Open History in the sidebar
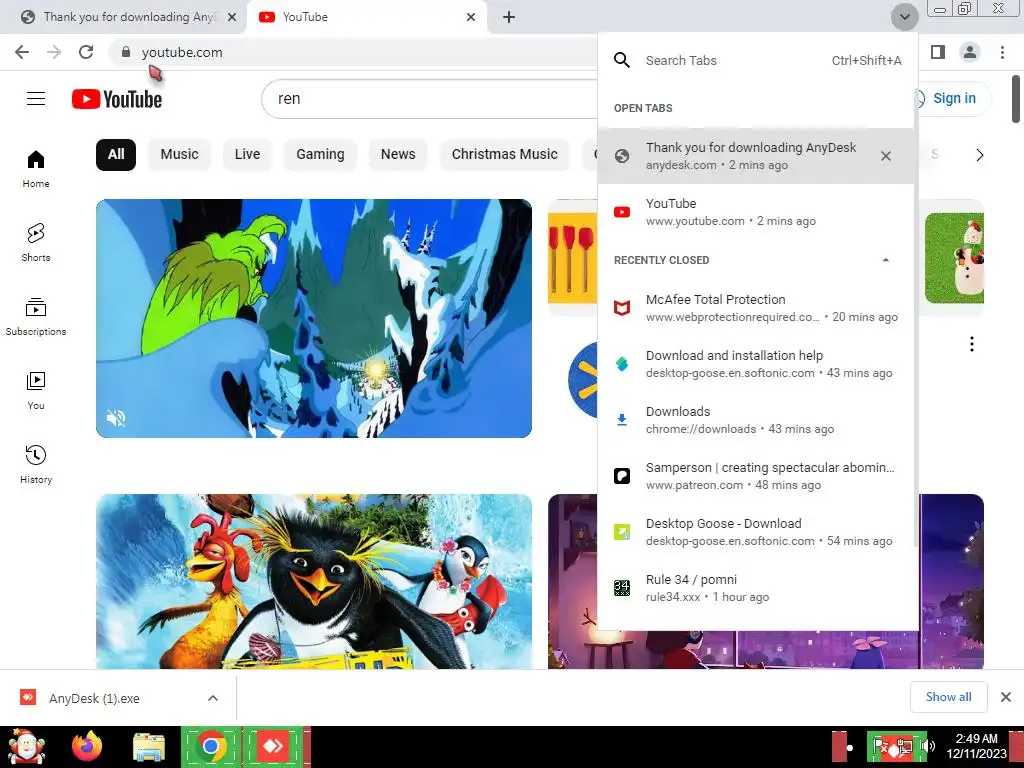 point(36,465)
